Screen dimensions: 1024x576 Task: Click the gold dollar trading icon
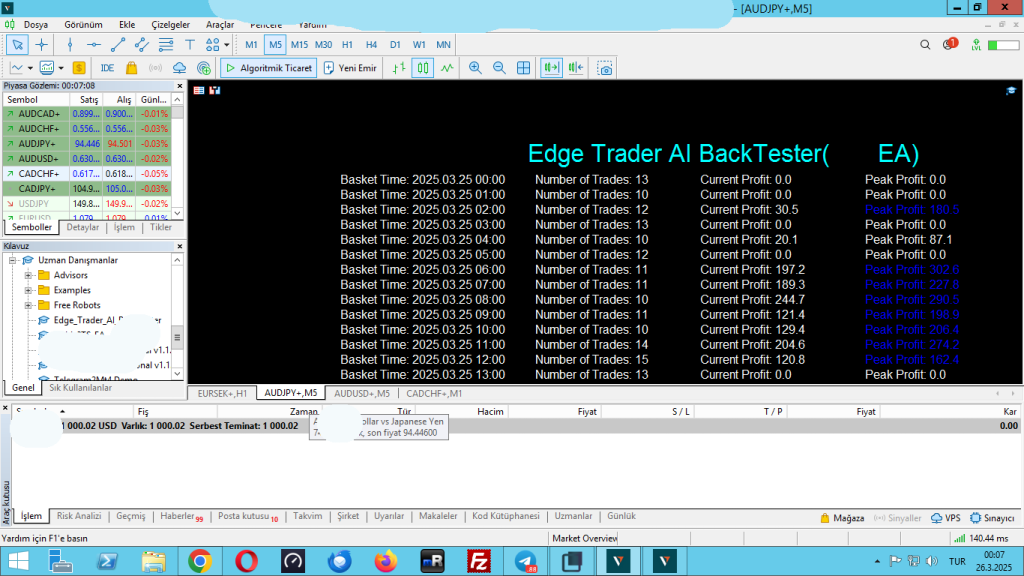tap(79, 68)
